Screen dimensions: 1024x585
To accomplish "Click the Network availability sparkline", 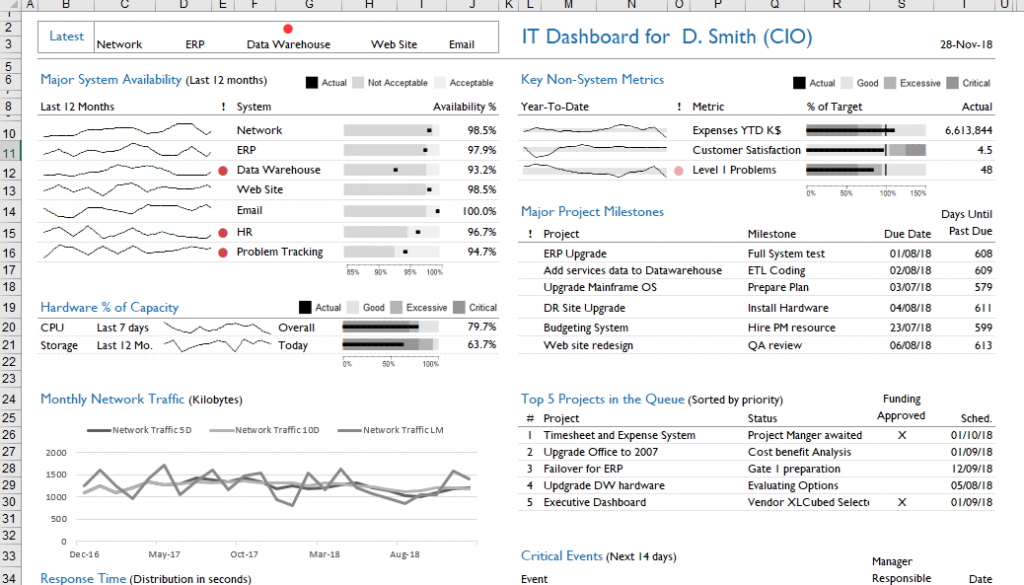I will click(x=125, y=130).
